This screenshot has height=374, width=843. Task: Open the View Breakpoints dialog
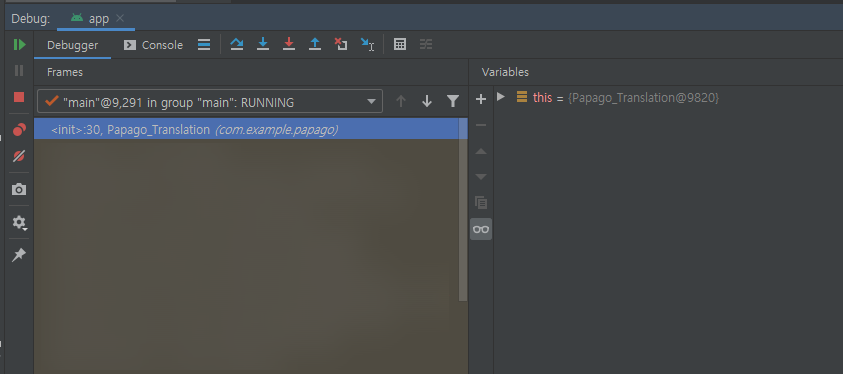pos(19,130)
